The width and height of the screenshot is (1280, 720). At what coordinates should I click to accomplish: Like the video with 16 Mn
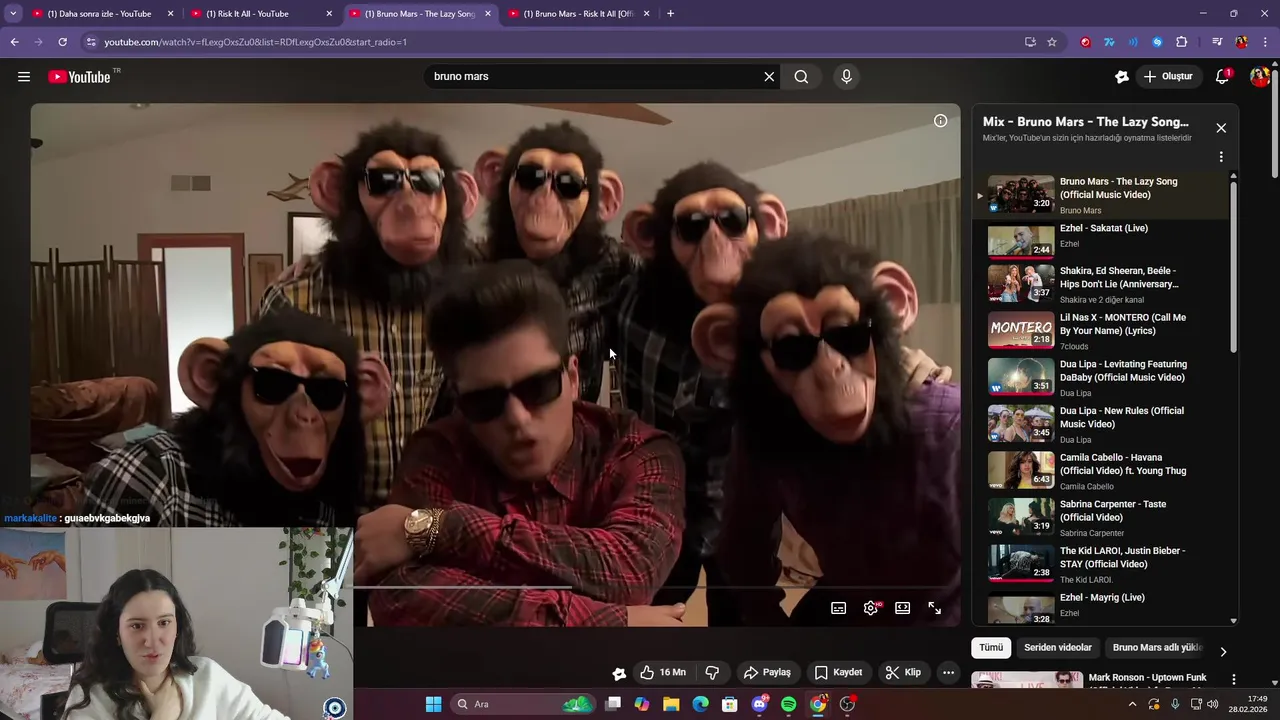point(662,673)
